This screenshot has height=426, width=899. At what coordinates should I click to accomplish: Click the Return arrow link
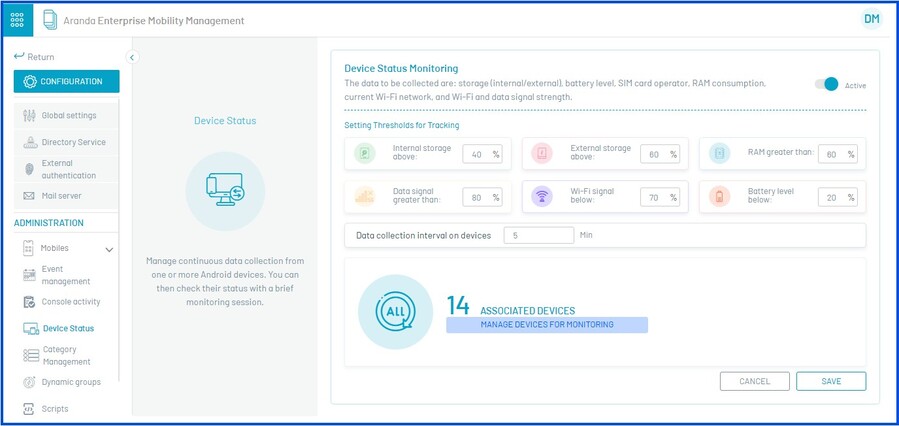(x=34, y=57)
